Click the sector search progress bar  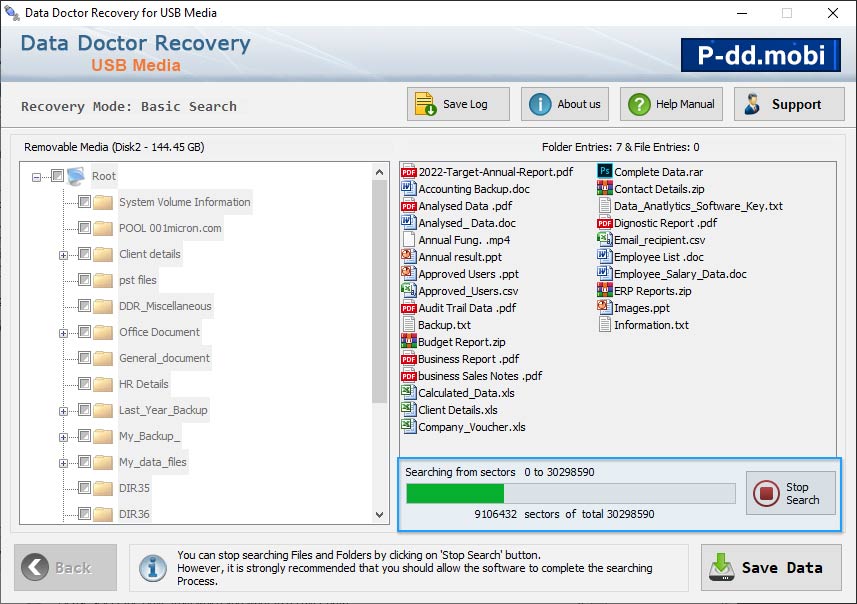pos(571,493)
